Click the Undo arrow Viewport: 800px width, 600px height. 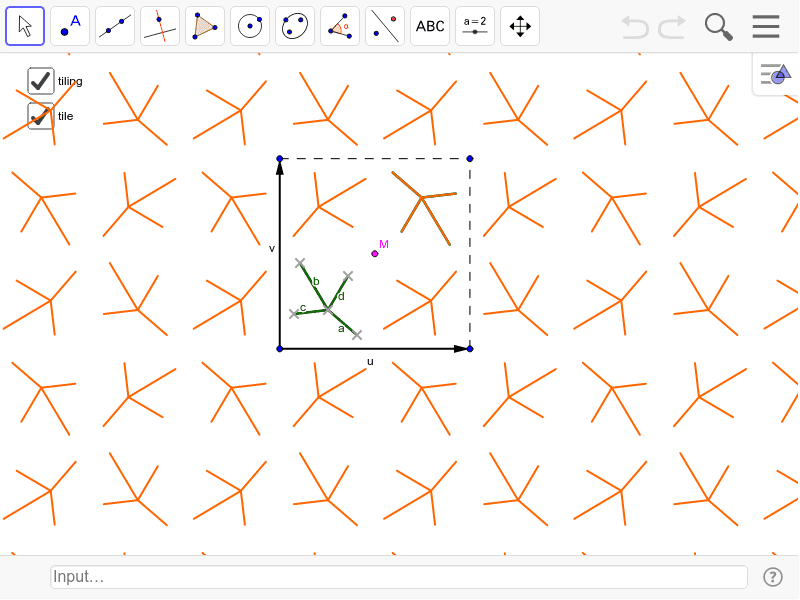(x=635, y=27)
